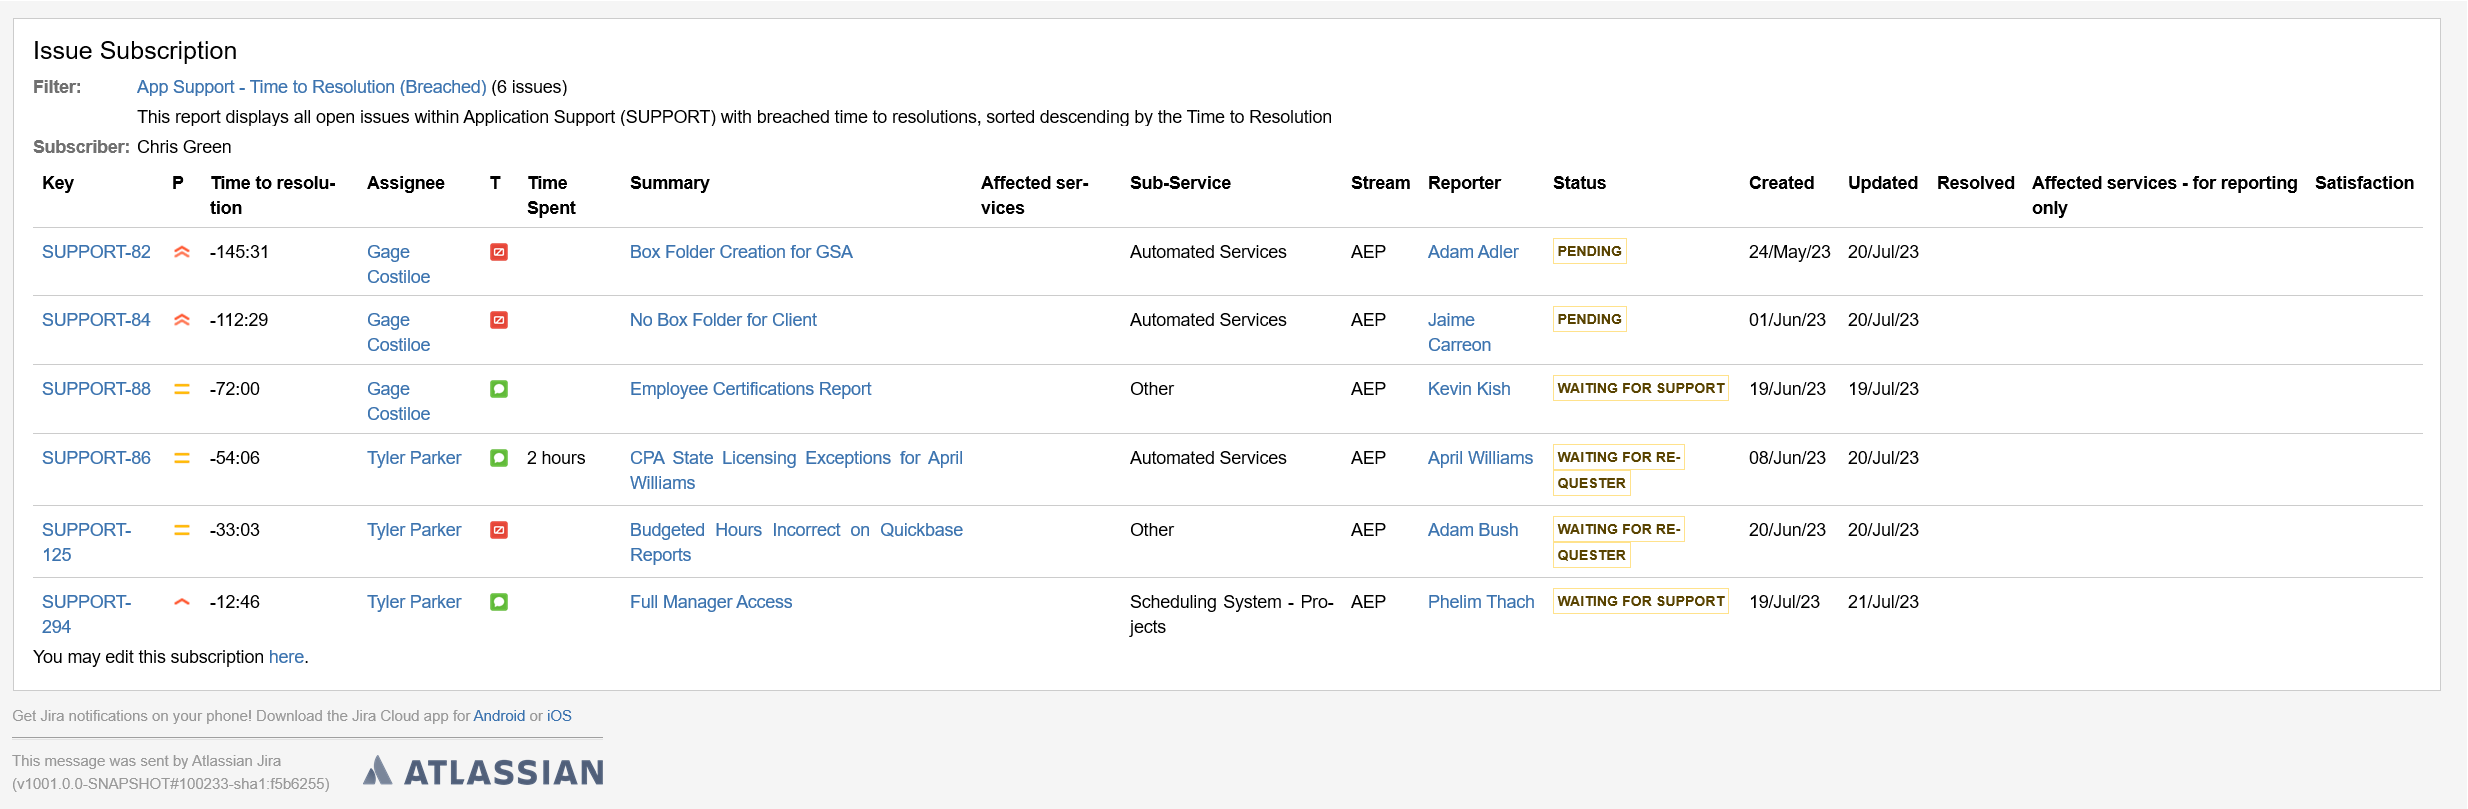
Task: Open reporter Adam Bush's profile
Action: click(x=1473, y=530)
